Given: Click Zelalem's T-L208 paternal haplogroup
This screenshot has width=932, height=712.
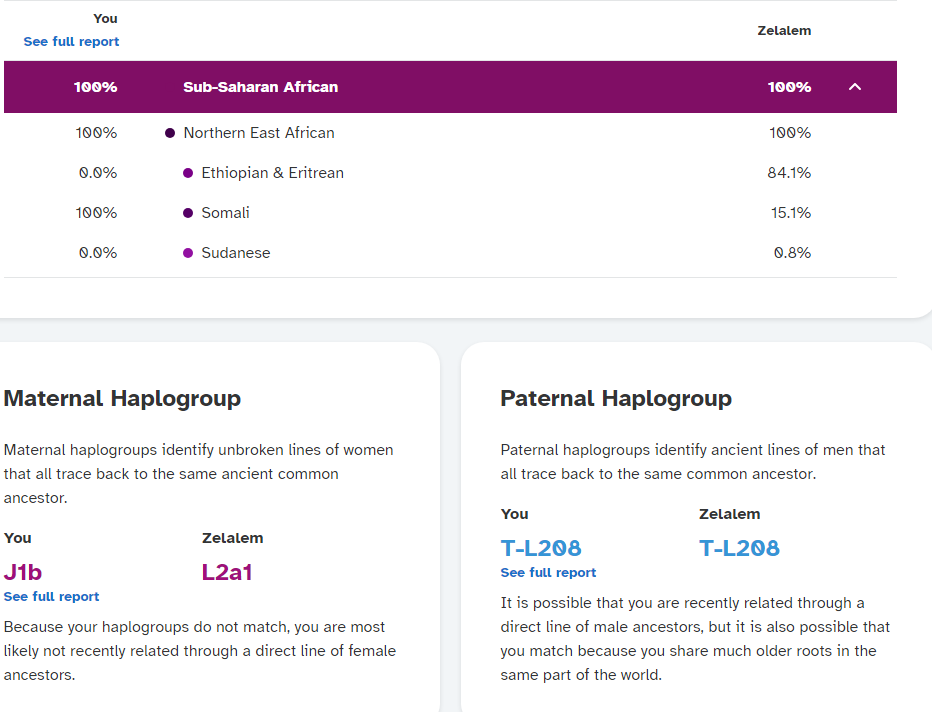Looking at the screenshot, I should click(x=739, y=548).
